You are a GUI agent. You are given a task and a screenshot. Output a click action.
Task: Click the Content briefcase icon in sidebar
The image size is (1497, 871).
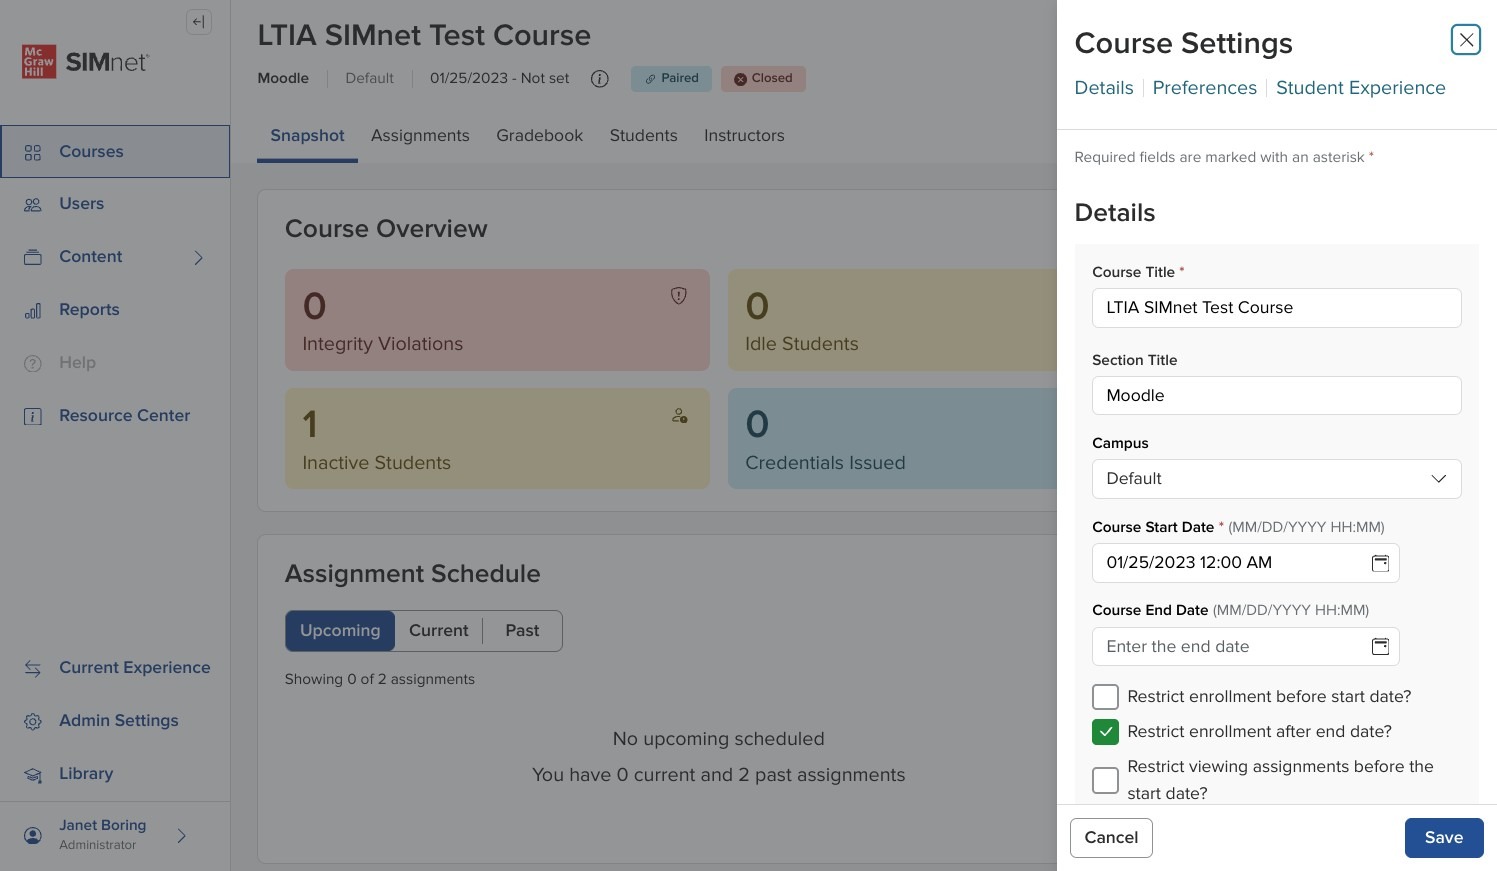point(33,257)
